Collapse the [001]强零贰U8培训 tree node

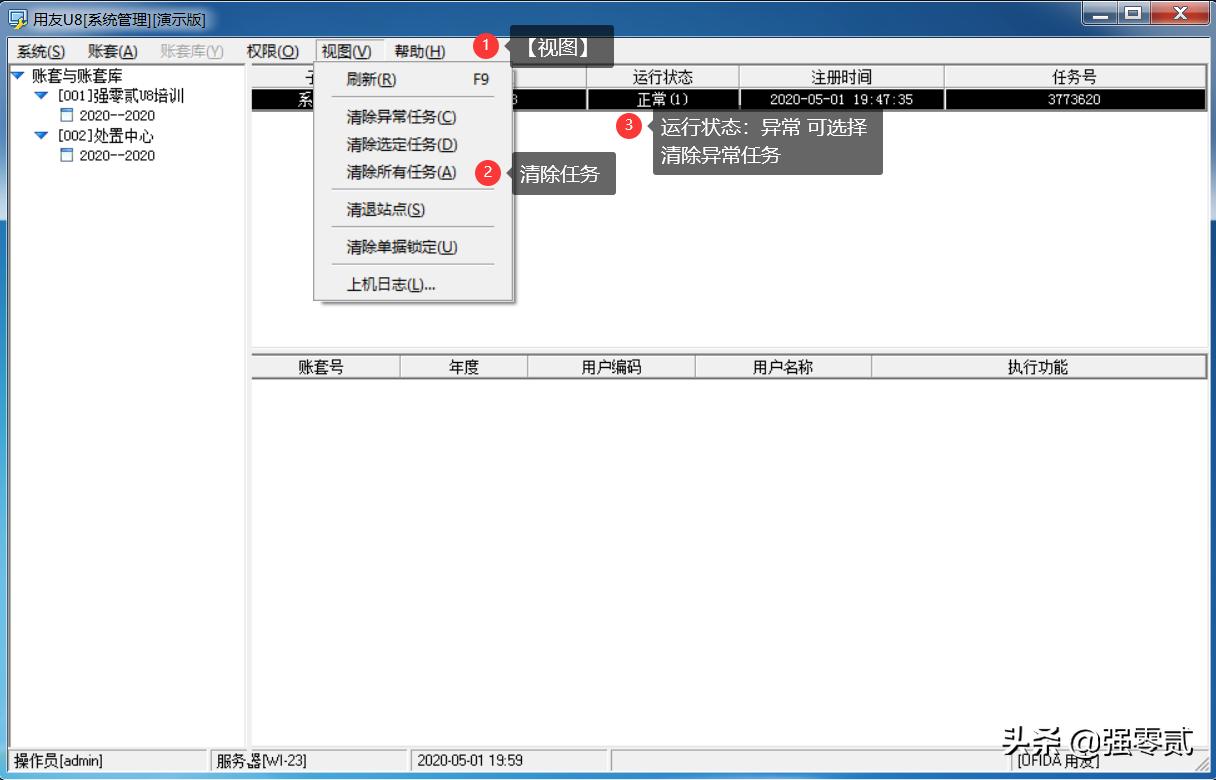(x=40, y=95)
